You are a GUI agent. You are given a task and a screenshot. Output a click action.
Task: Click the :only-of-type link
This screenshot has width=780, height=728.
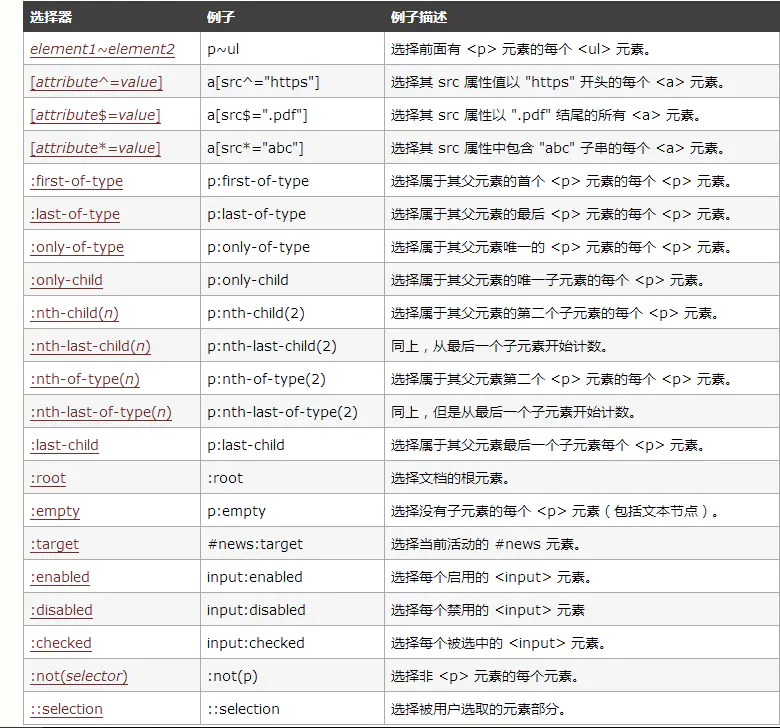pos(77,247)
